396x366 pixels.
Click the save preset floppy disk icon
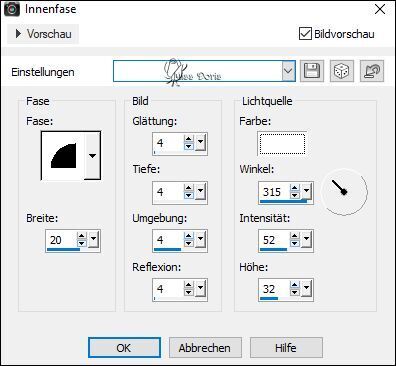[x=312, y=71]
